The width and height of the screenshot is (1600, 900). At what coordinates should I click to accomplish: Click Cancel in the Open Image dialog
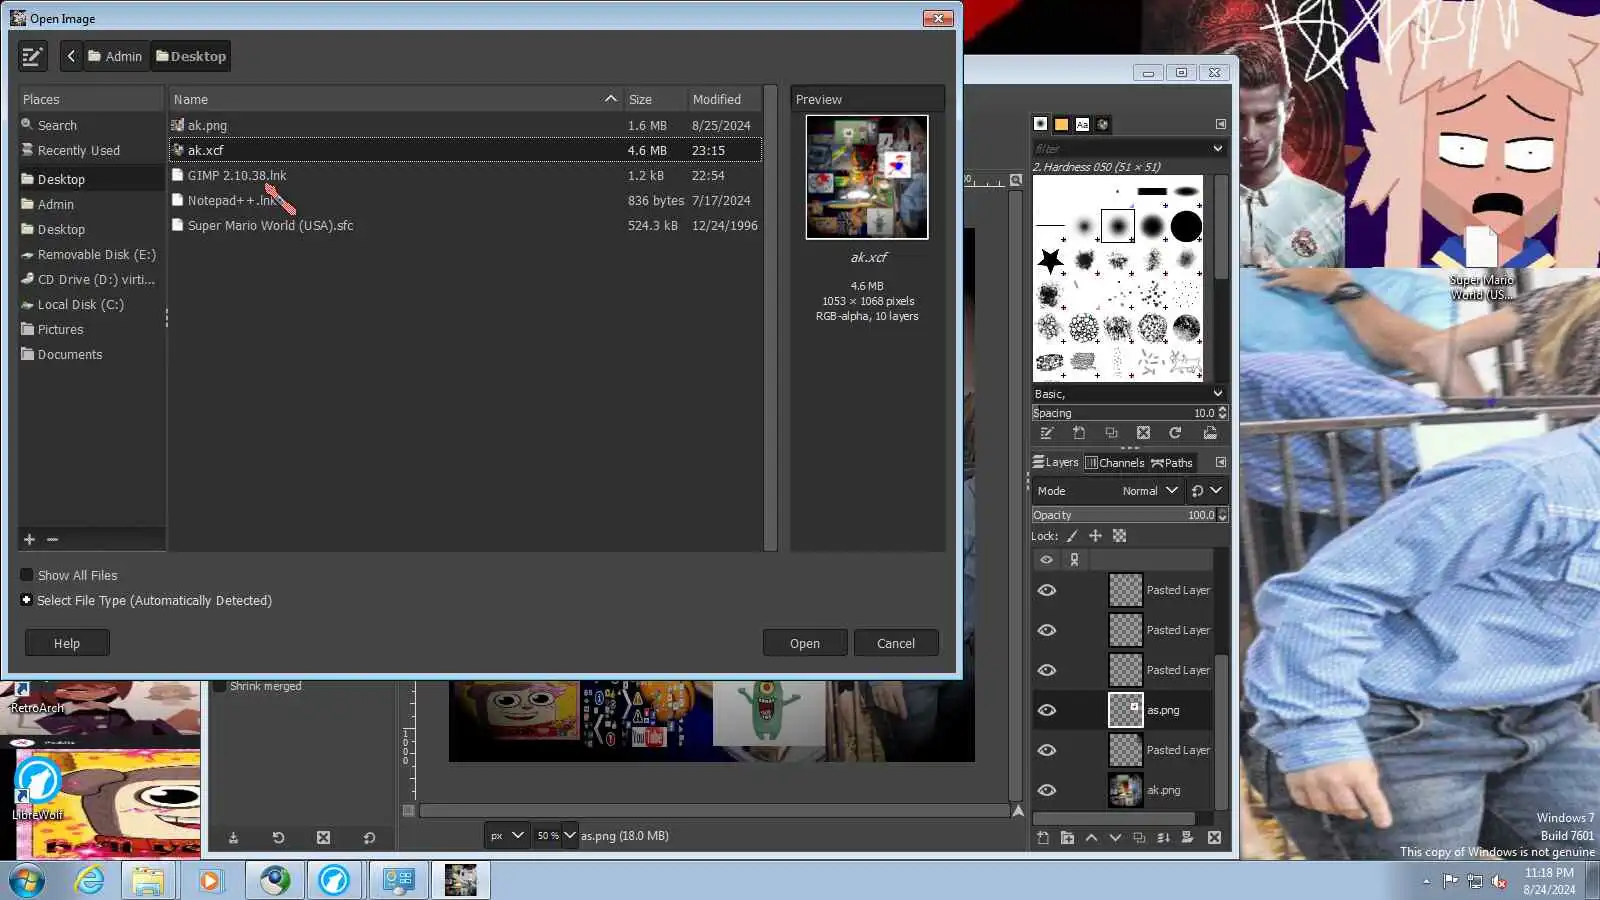coord(896,644)
